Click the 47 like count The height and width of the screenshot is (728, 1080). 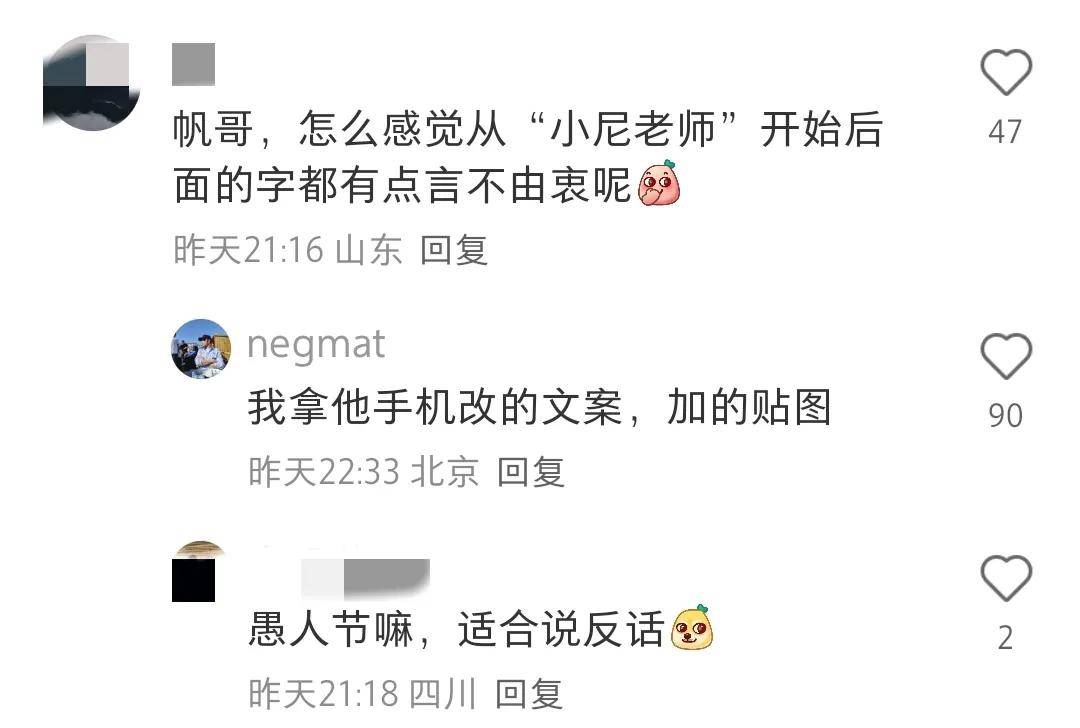(1005, 132)
